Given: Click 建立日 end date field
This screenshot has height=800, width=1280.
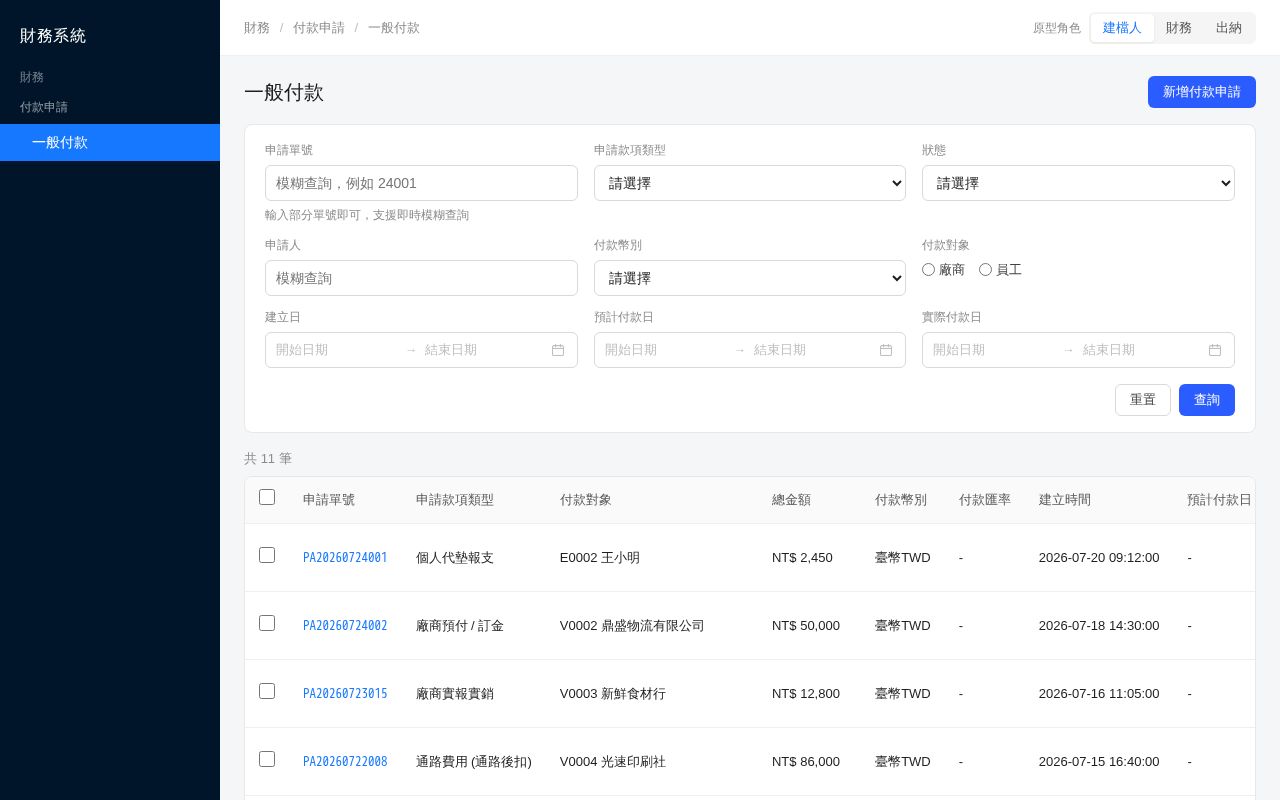Looking at the screenshot, I should [484, 350].
